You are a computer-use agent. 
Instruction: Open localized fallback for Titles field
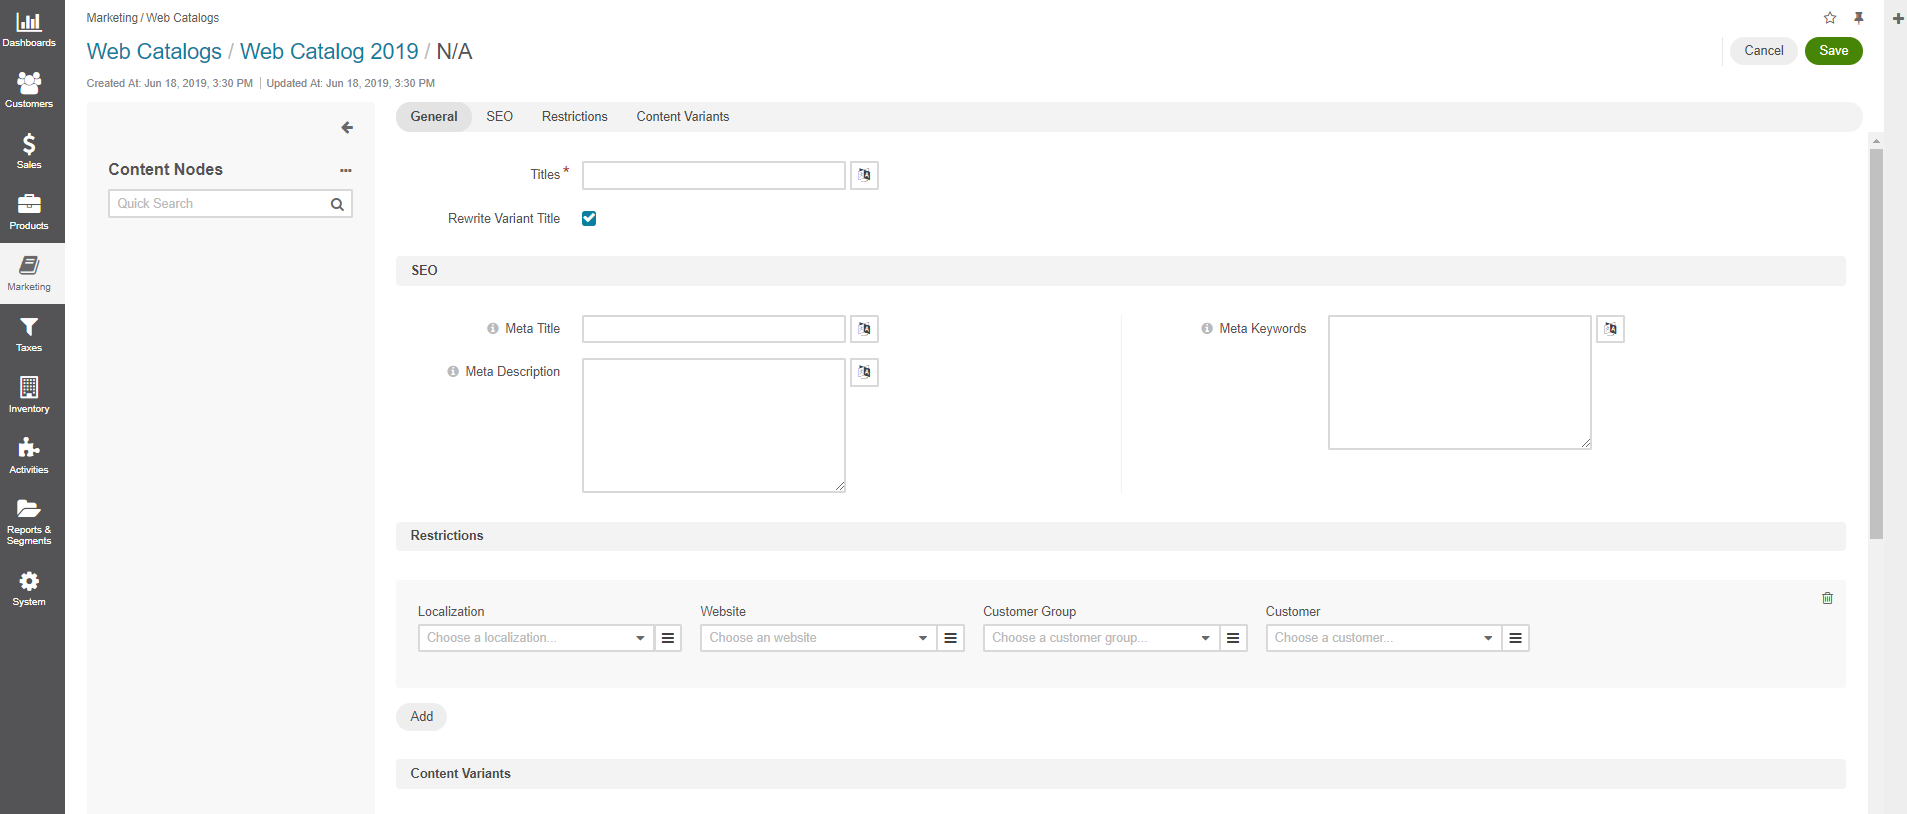[865, 175]
